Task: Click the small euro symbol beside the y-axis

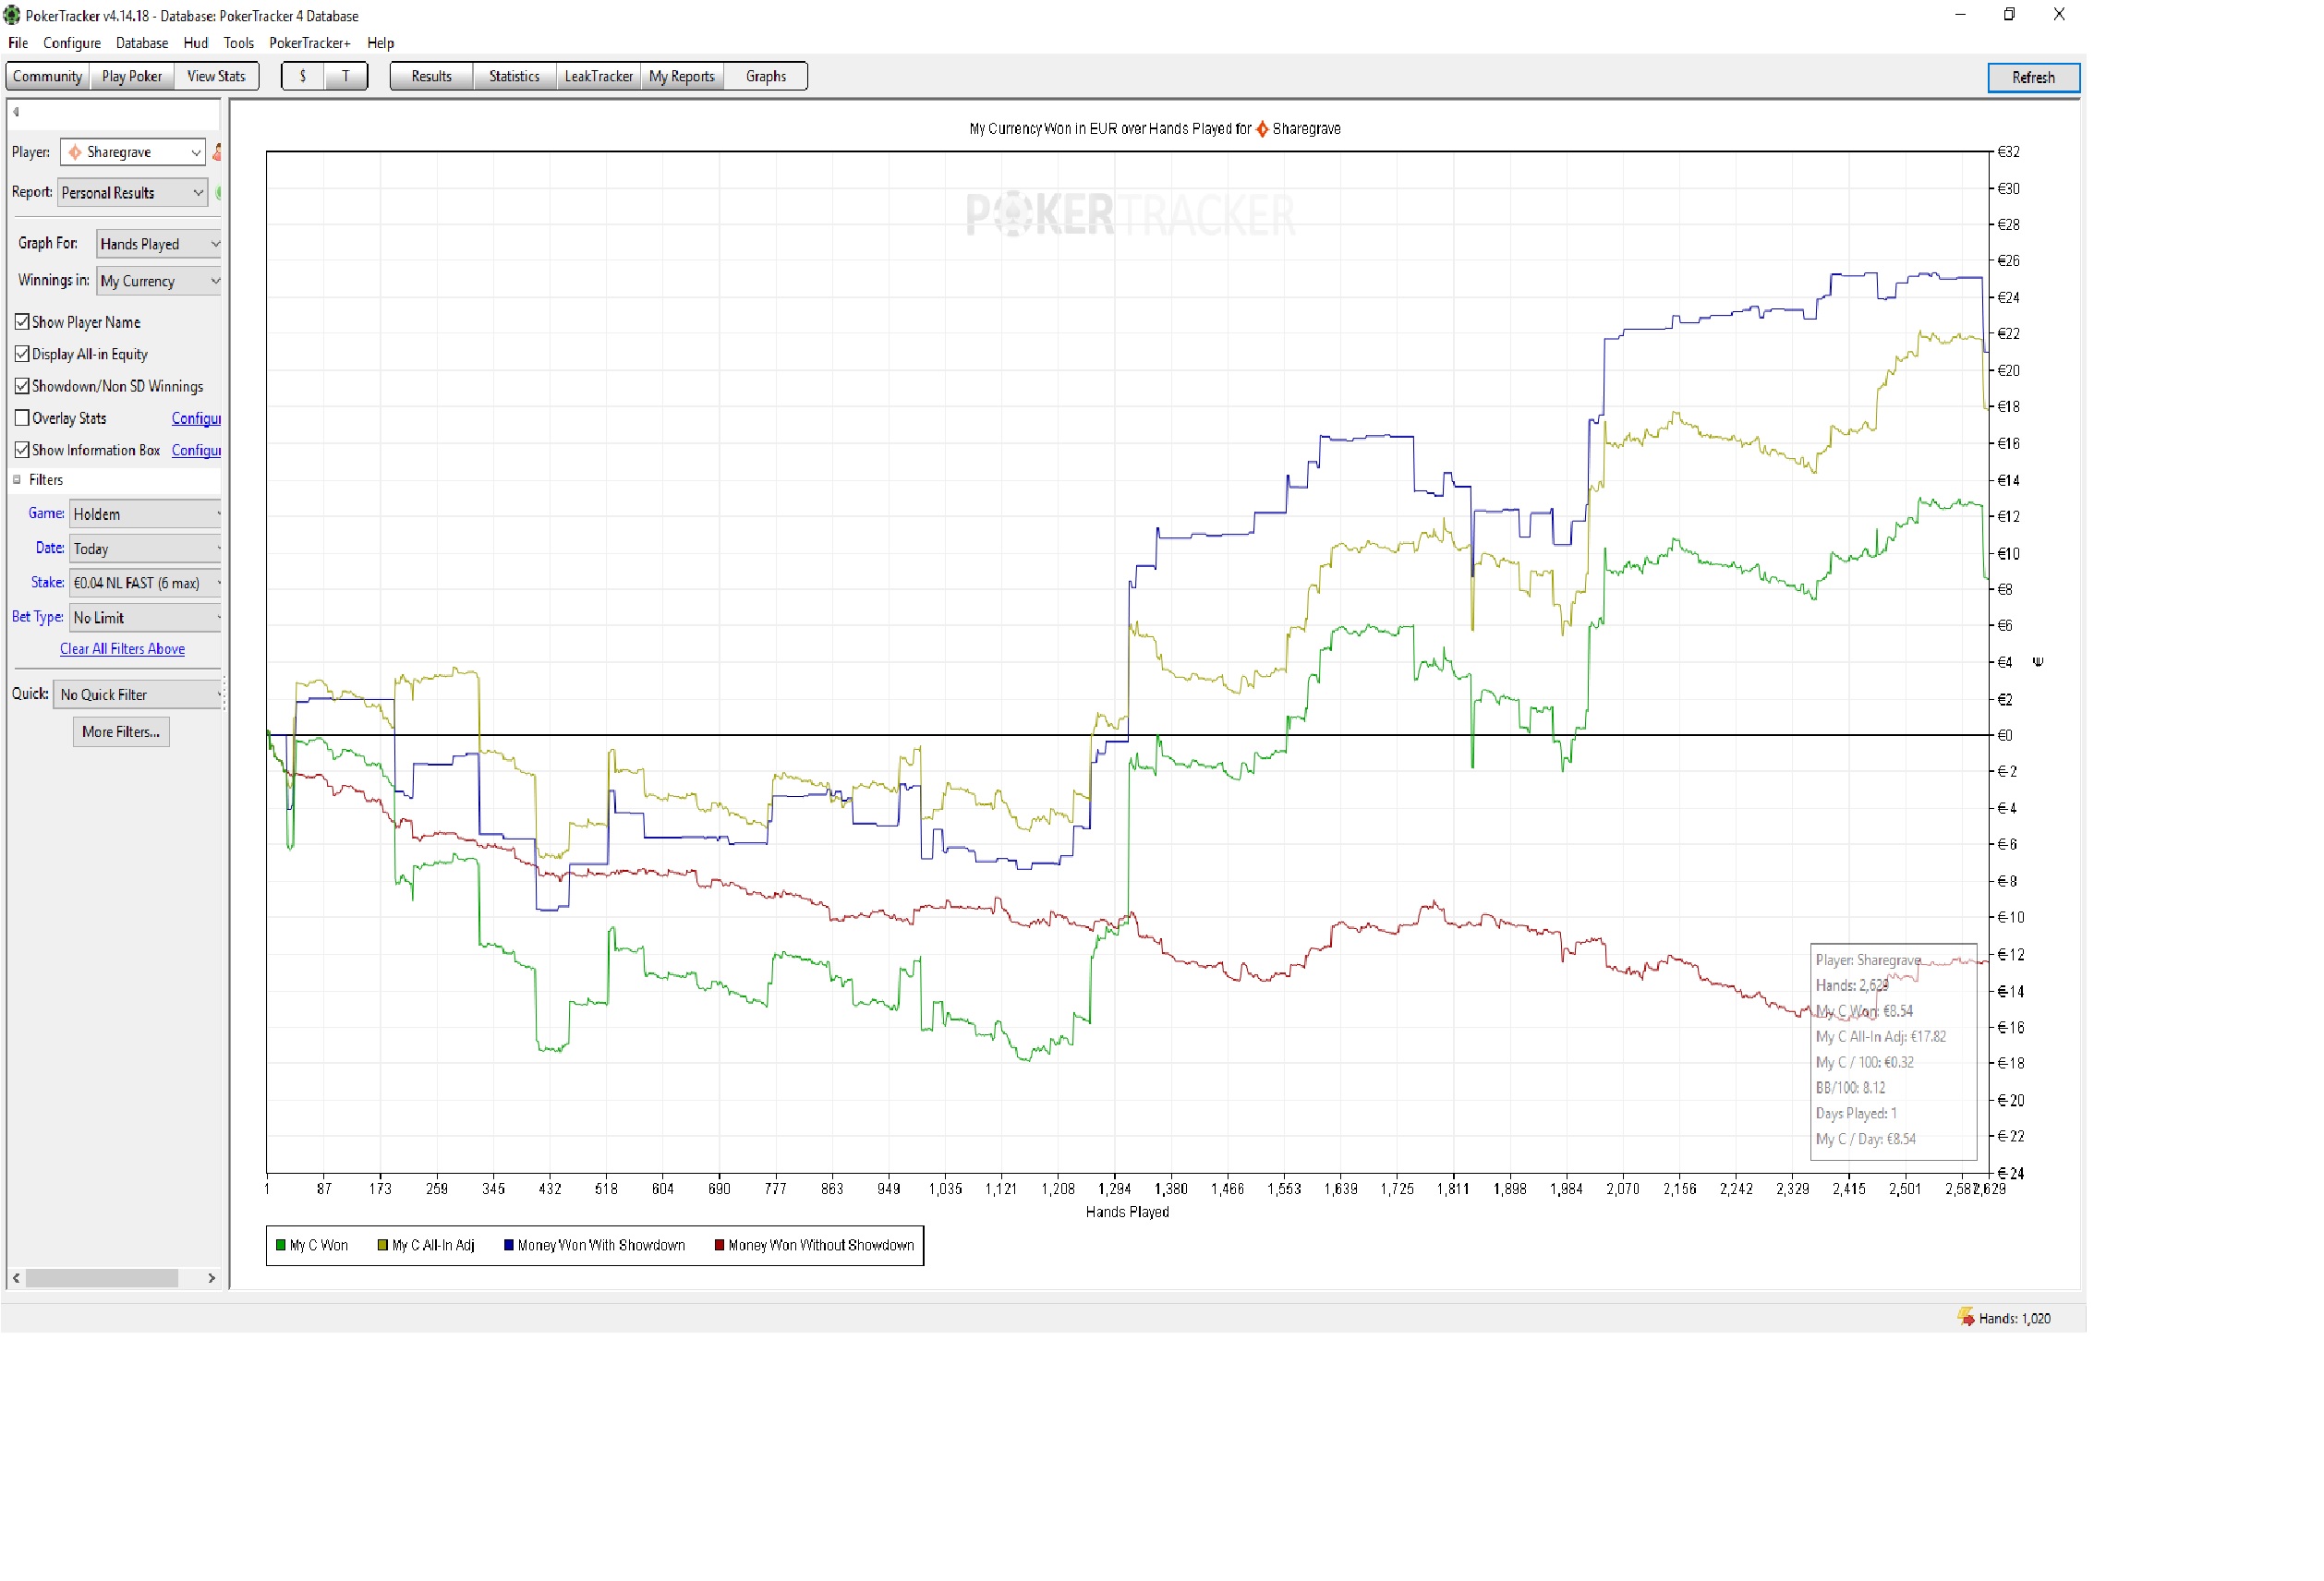Action: click(2038, 662)
